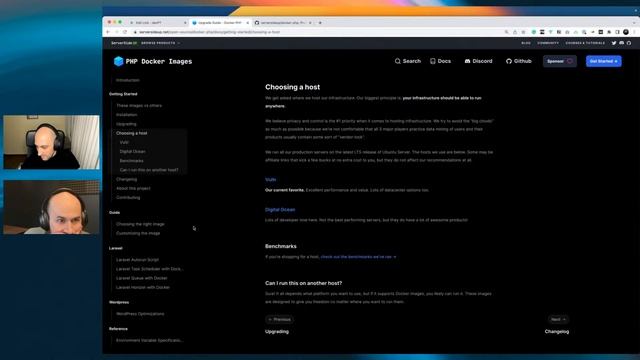This screenshot has height=360, width=640.
Task: Open Laravel Automations Script sidebar item
Action: point(137,260)
